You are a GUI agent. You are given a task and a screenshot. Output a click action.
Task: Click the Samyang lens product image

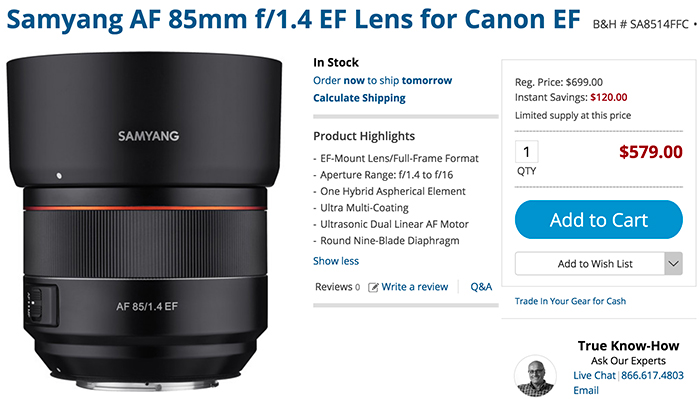click(x=144, y=221)
